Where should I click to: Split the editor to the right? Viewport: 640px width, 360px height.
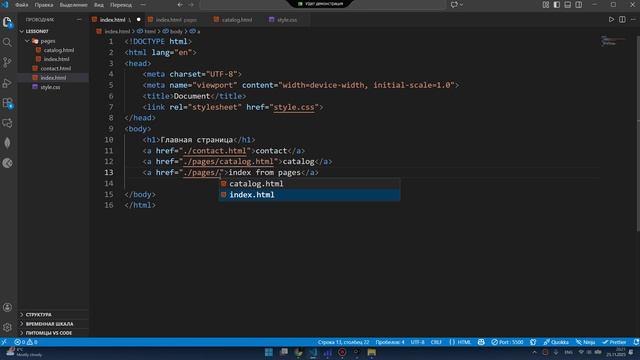click(622, 20)
